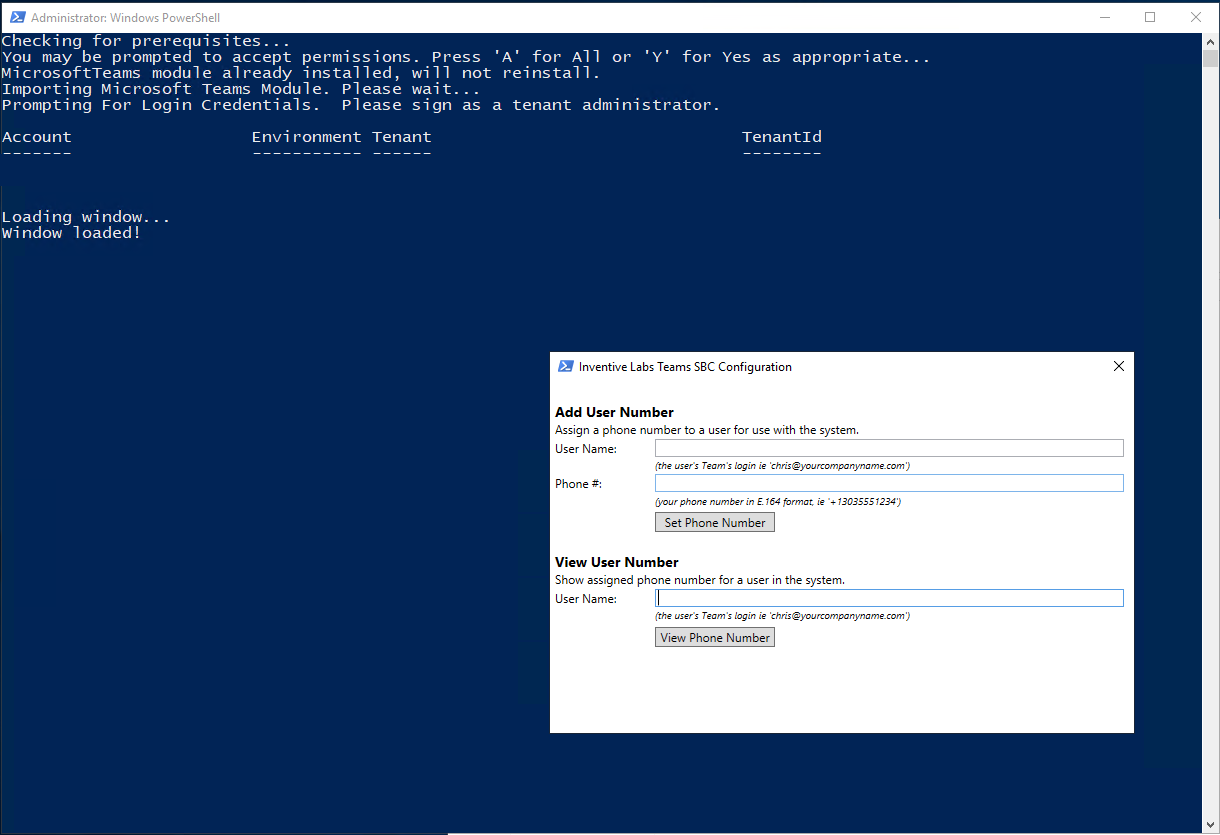Click the View Phone Number button
The height and width of the screenshot is (835, 1220).
[x=715, y=637]
